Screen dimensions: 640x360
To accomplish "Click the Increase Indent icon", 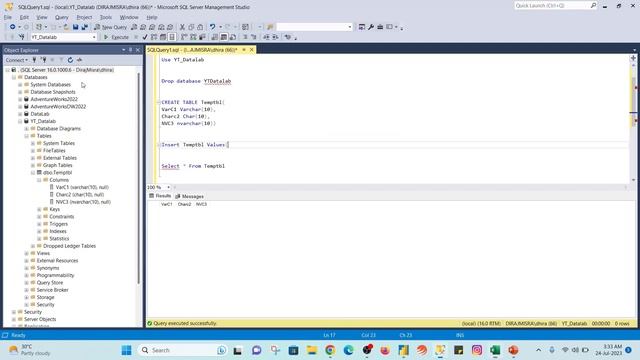I will click(276, 37).
